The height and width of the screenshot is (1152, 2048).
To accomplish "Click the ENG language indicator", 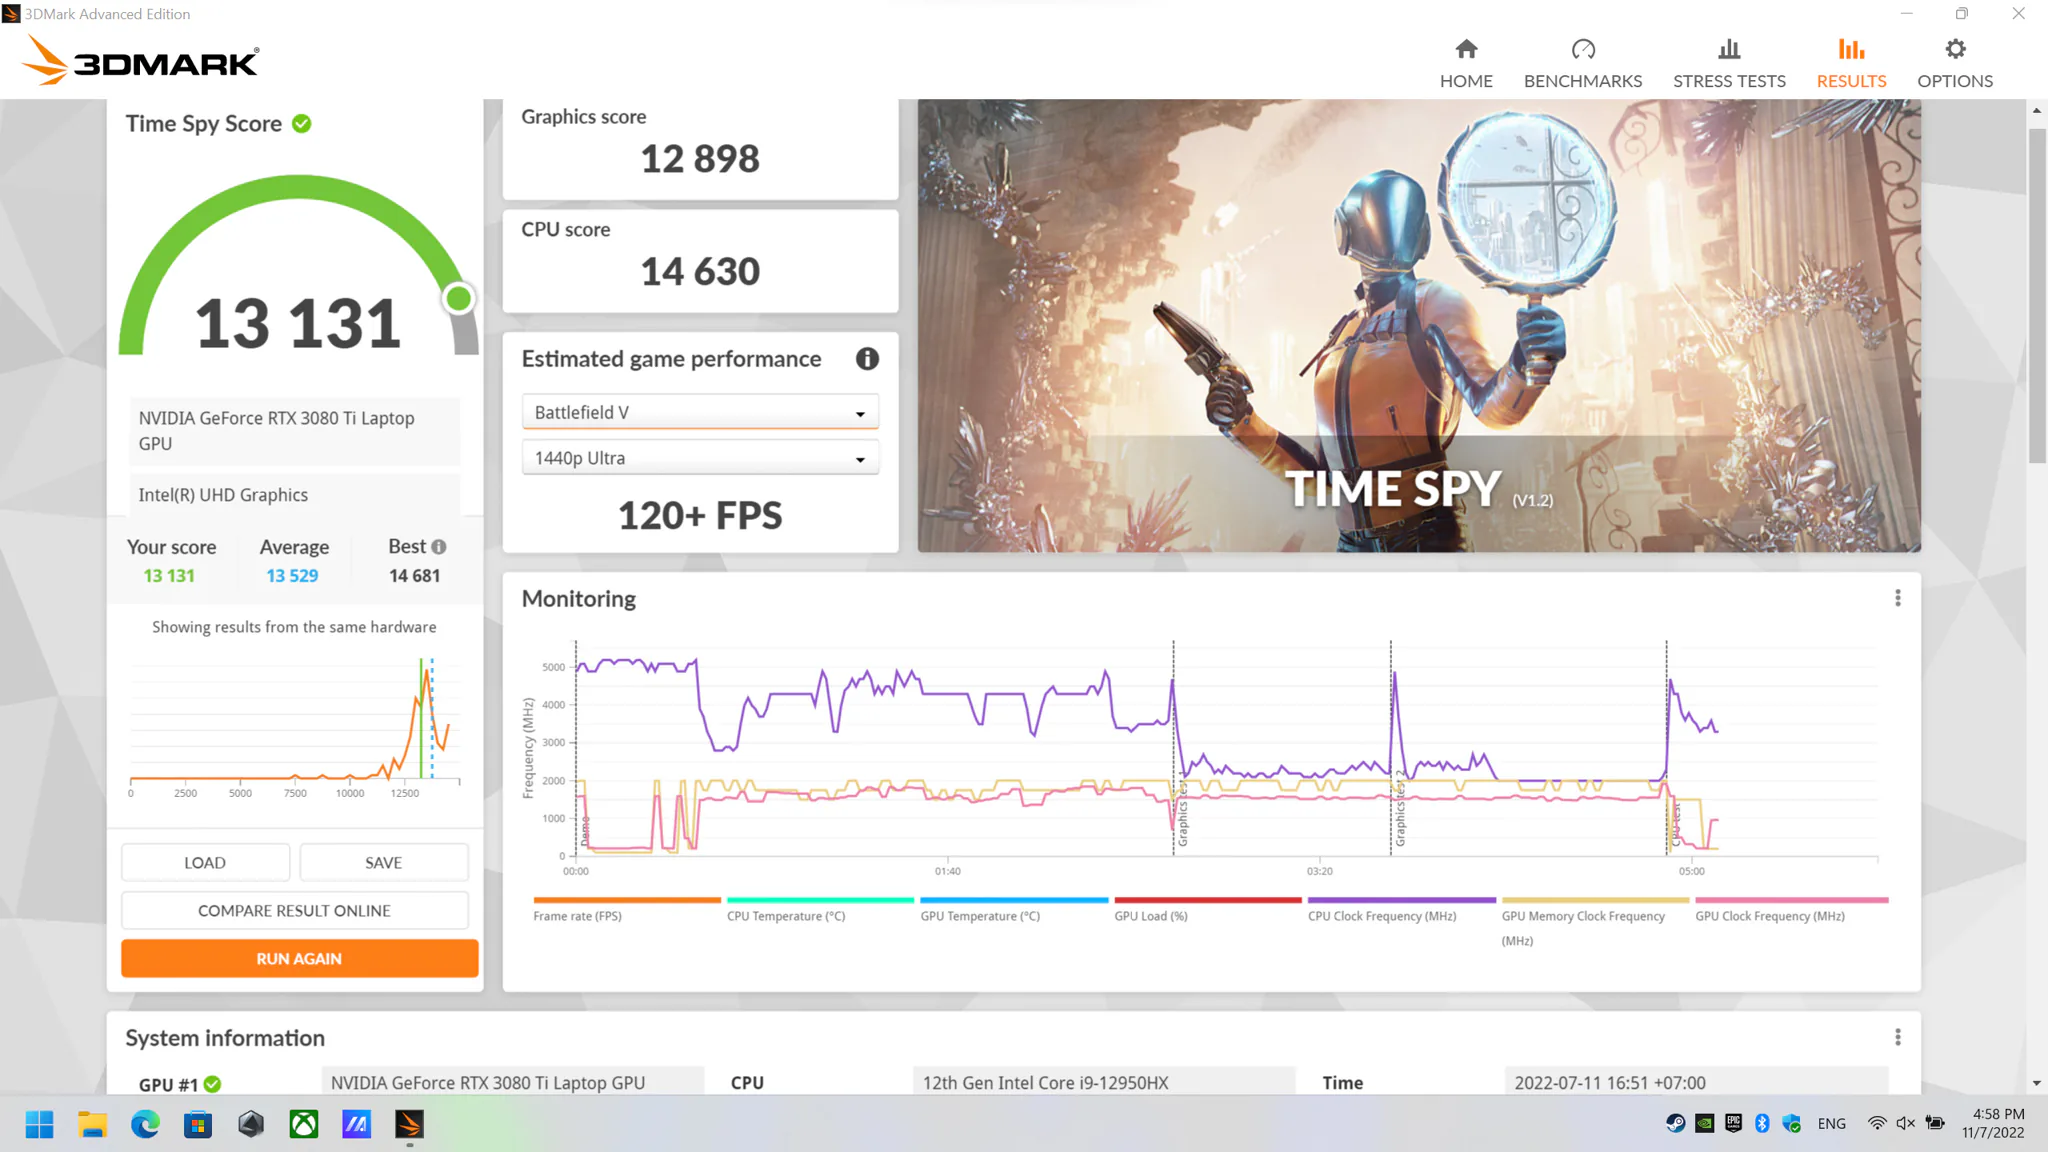I will tap(1831, 1124).
